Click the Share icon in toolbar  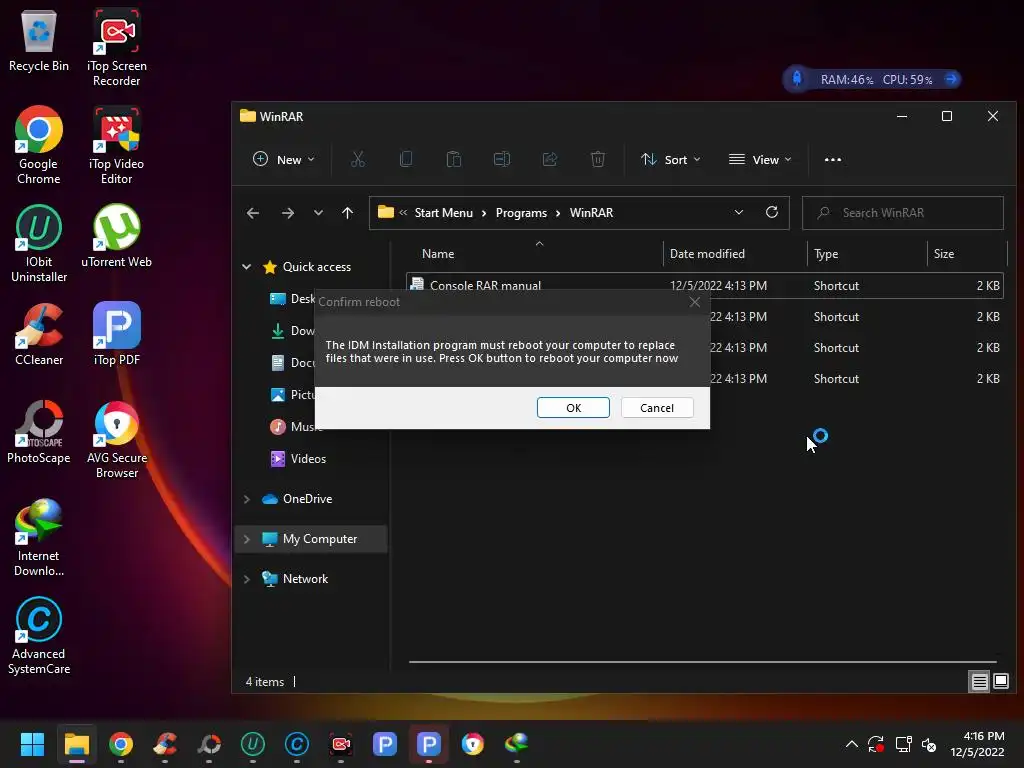pos(550,159)
